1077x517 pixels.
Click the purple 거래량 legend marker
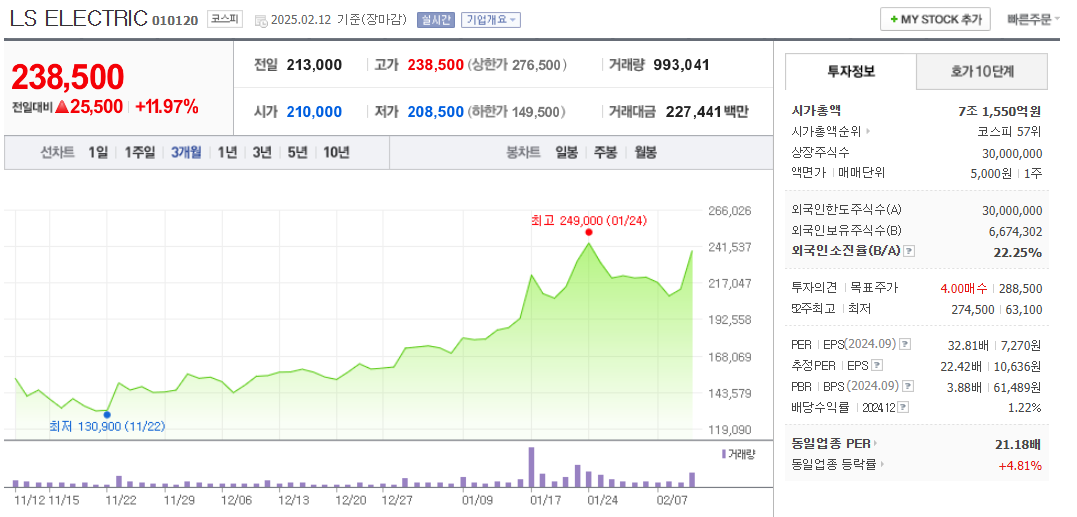point(723,454)
